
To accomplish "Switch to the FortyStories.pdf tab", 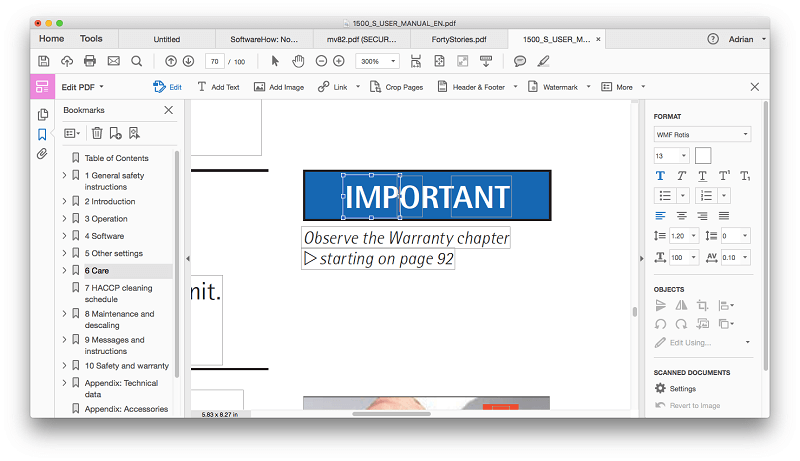I will click(x=459, y=39).
